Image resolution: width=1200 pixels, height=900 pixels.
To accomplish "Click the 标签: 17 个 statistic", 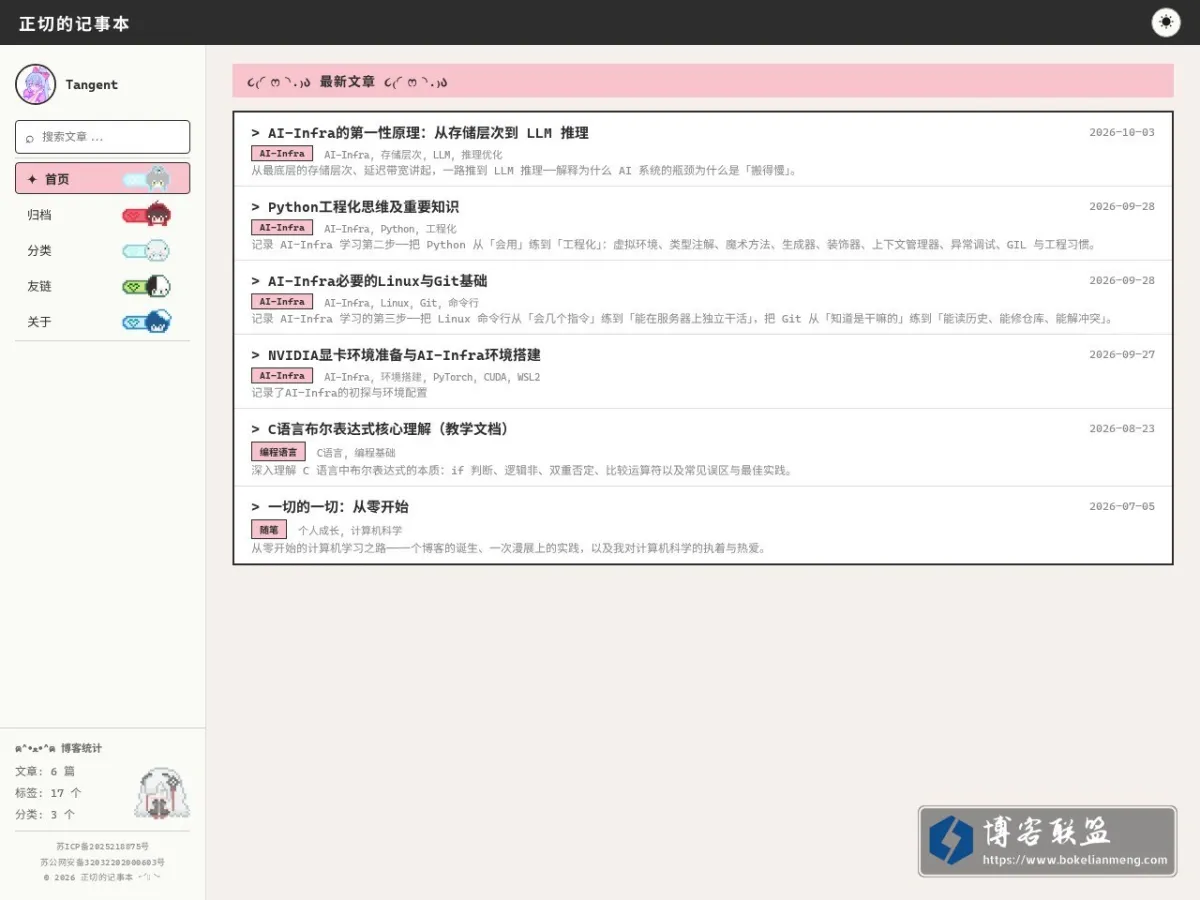I will 48,793.
